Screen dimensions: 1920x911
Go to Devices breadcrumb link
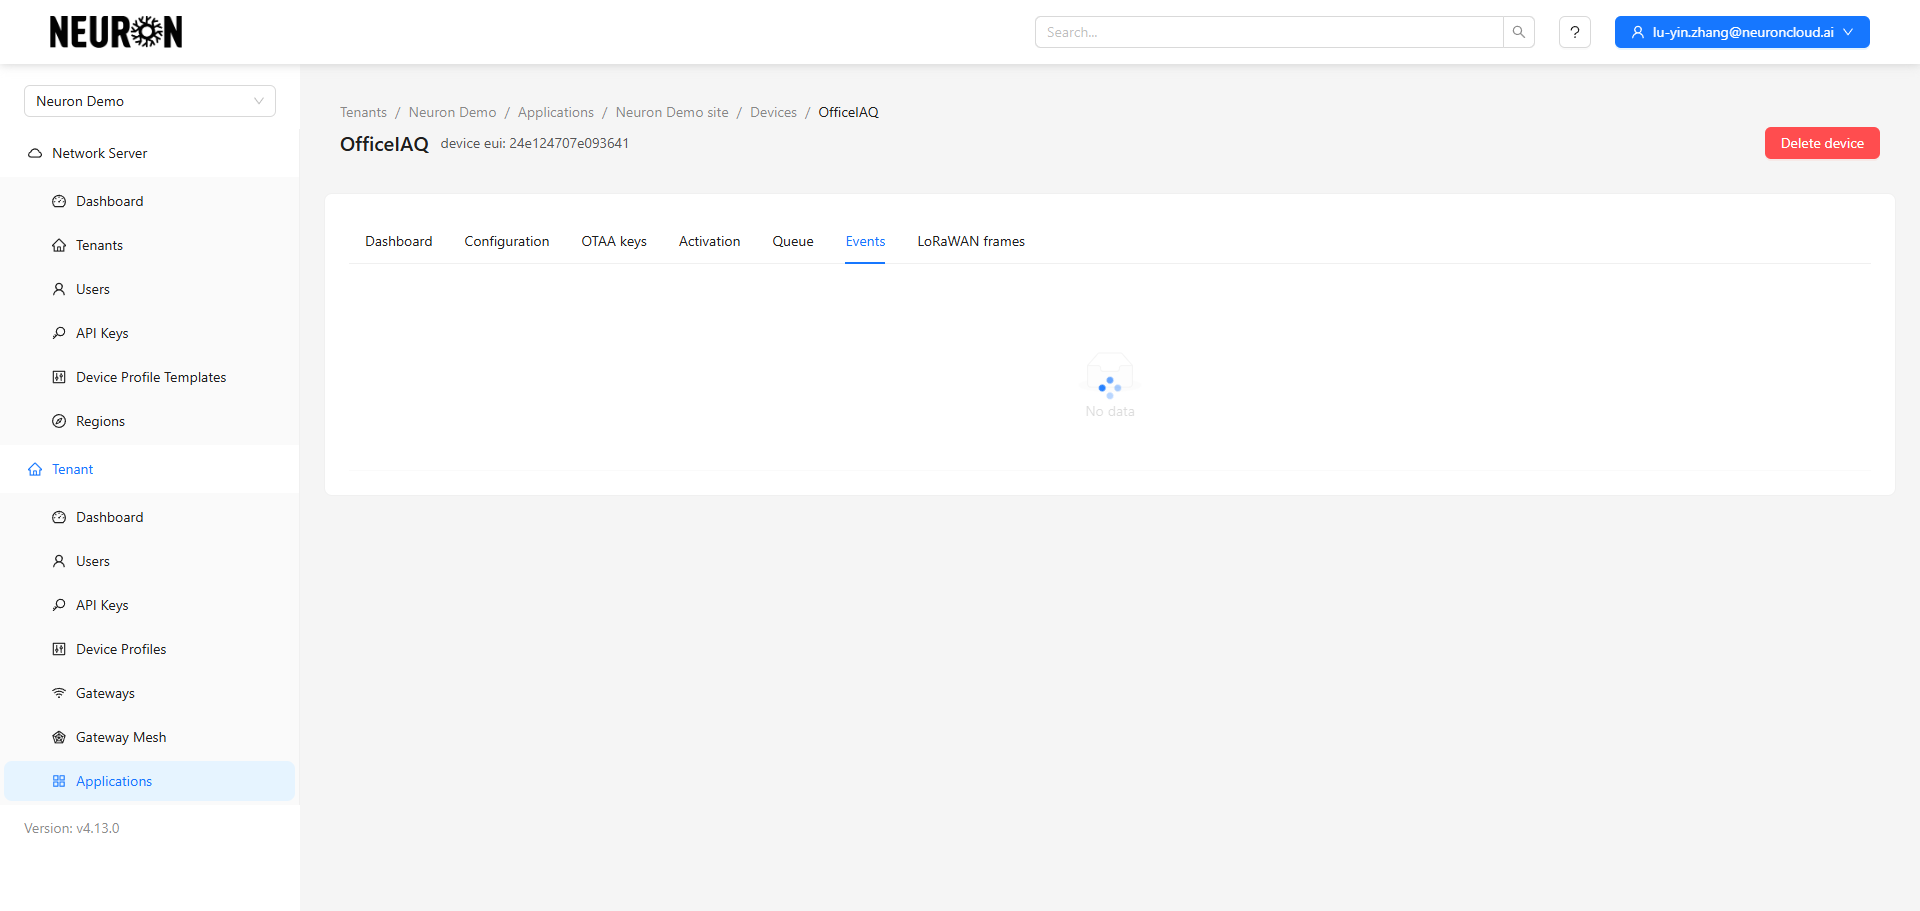pos(774,112)
